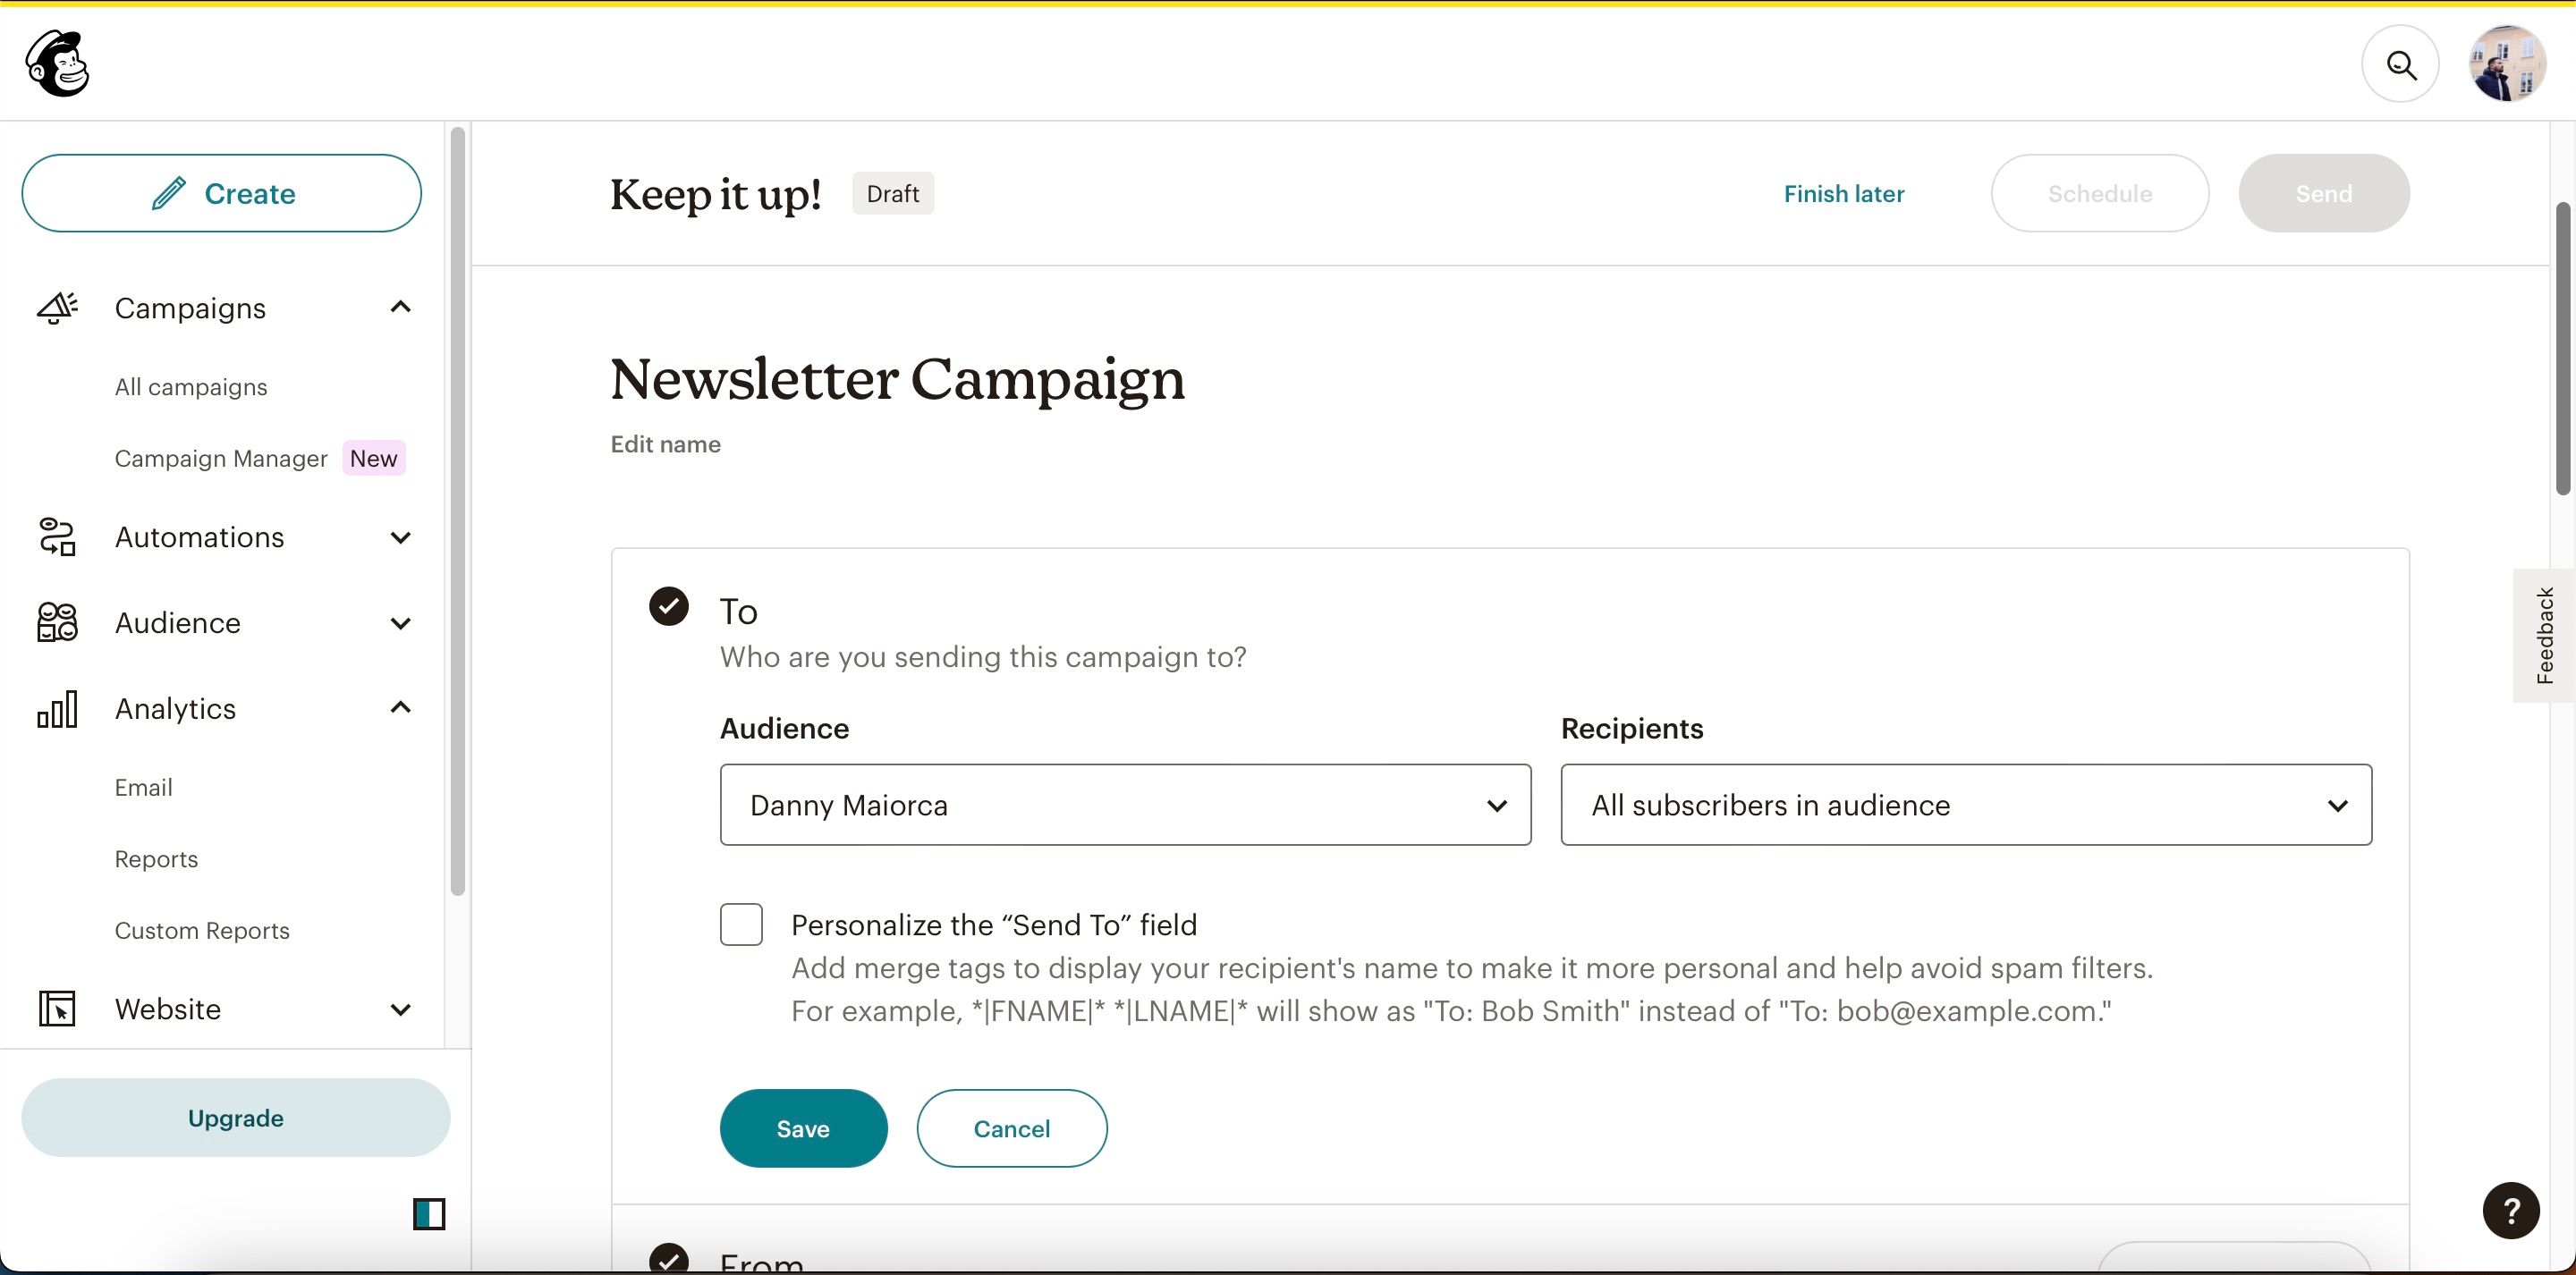Select the Campaigns megaphone icon
The height and width of the screenshot is (1275, 2576).
click(57, 307)
